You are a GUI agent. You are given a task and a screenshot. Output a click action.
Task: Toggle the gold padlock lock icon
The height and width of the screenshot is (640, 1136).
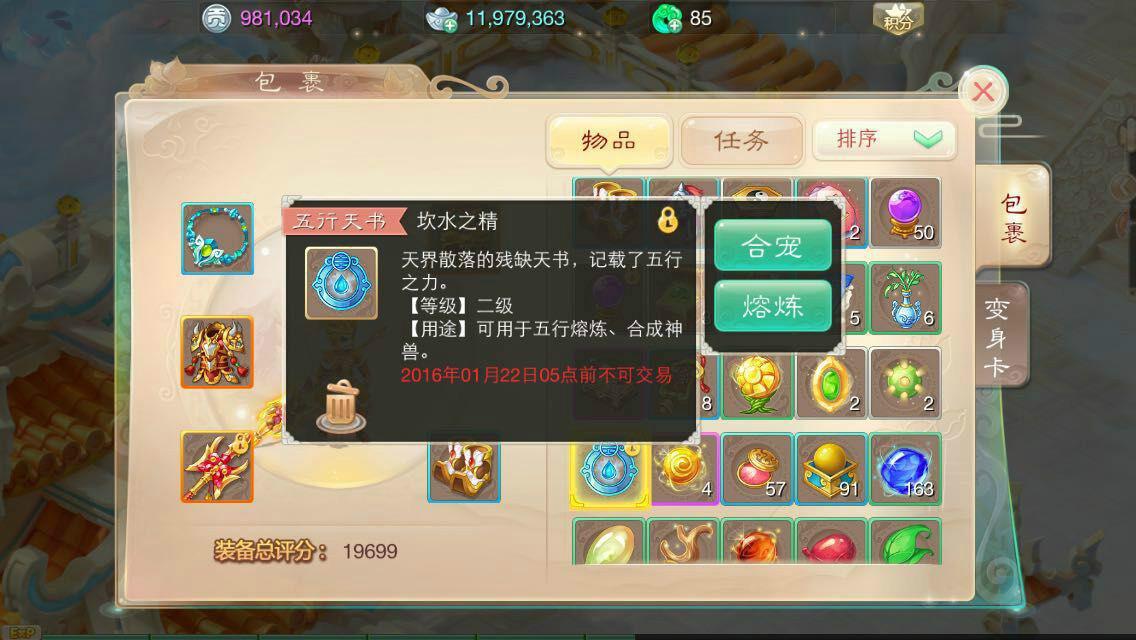(668, 219)
